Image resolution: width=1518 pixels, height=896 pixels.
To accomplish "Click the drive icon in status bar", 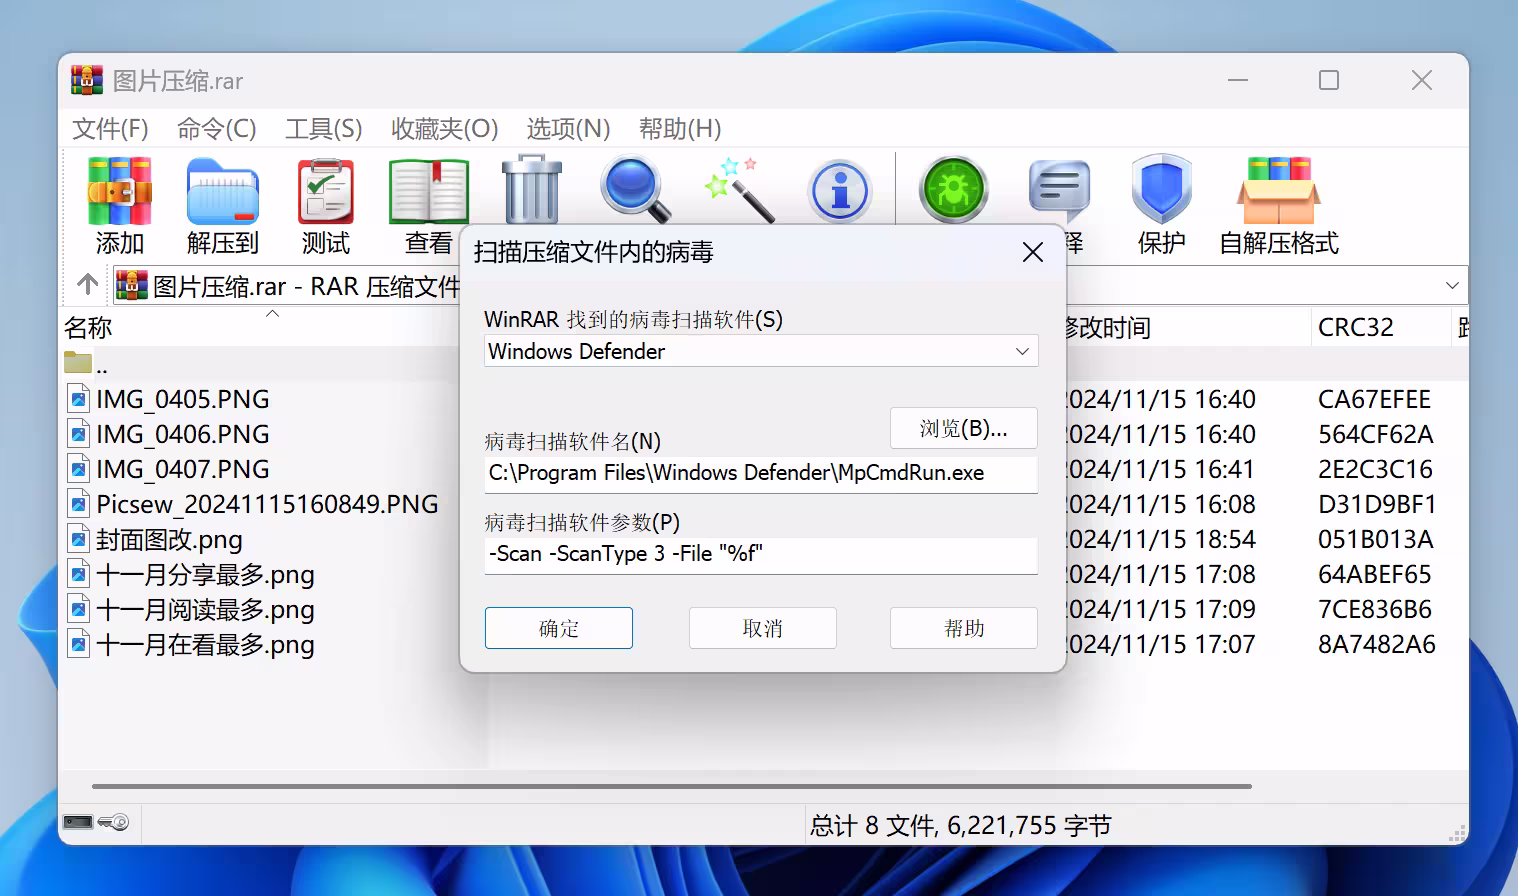I will pyautogui.click(x=78, y=822).
